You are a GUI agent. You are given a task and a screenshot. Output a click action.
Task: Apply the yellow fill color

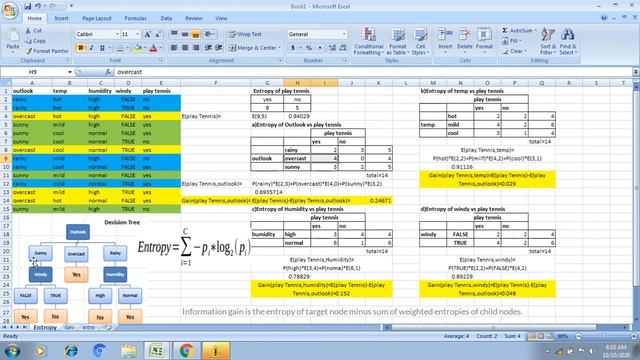(x=138, y=48)
